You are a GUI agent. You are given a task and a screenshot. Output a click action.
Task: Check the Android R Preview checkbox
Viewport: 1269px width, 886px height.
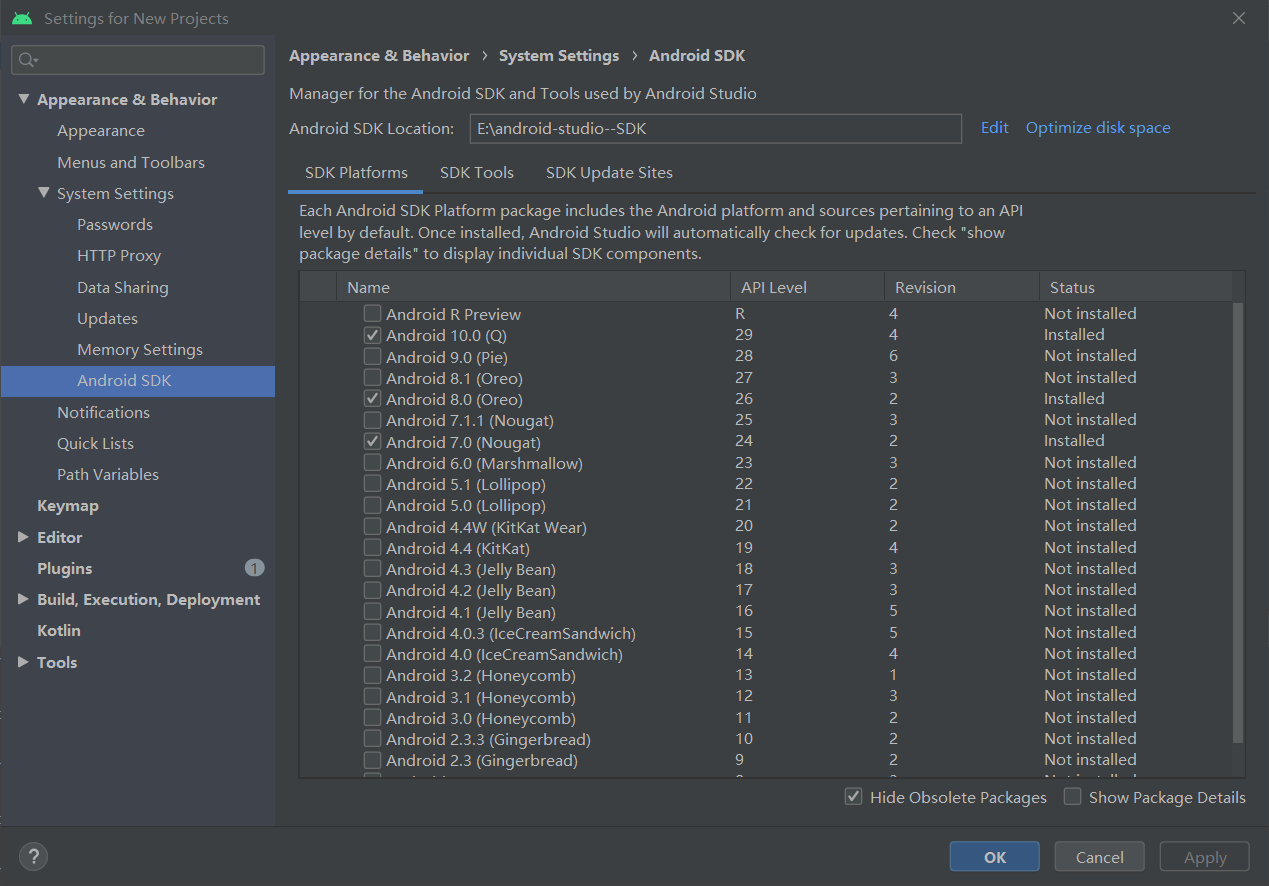372,314
